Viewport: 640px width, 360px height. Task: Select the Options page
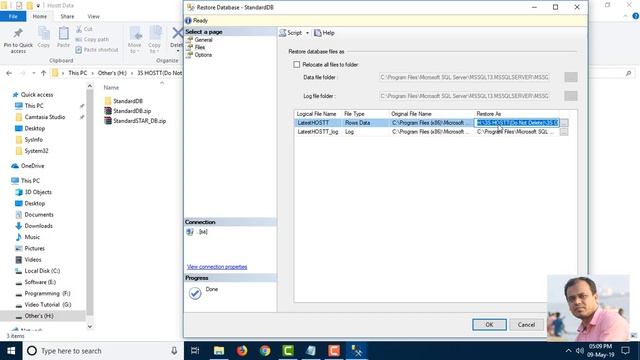click(x=203, y=55)
